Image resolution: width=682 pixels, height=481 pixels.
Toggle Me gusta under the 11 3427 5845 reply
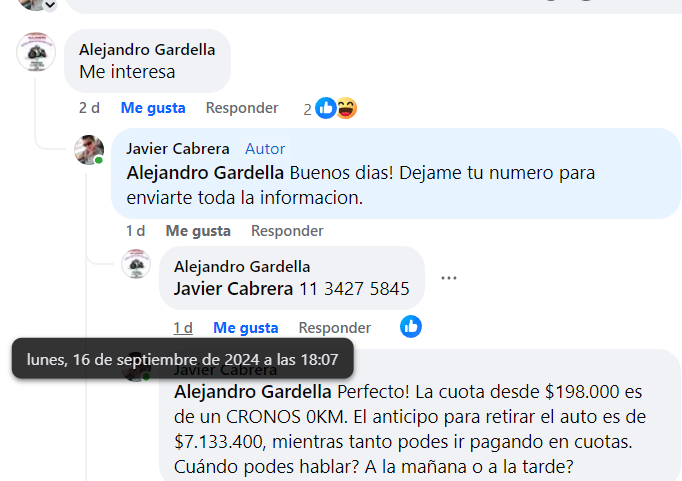[x=246, y=328]
